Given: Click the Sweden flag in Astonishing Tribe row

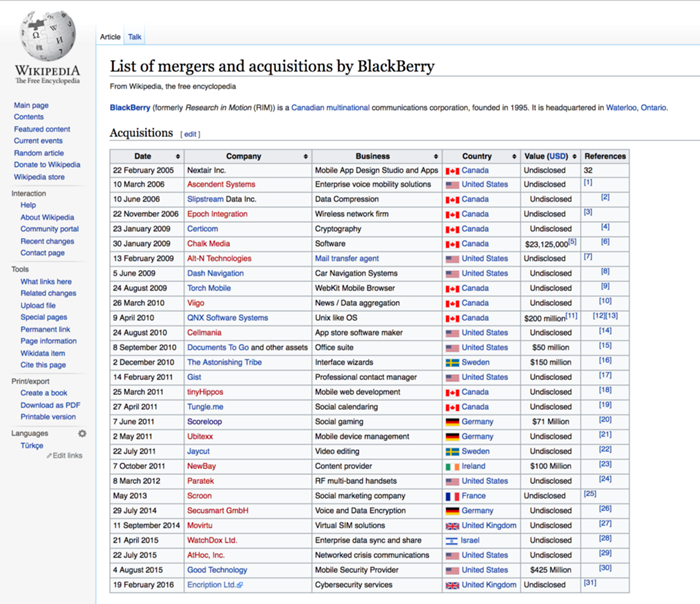Looking at the screenshot, I should (452, 362).
